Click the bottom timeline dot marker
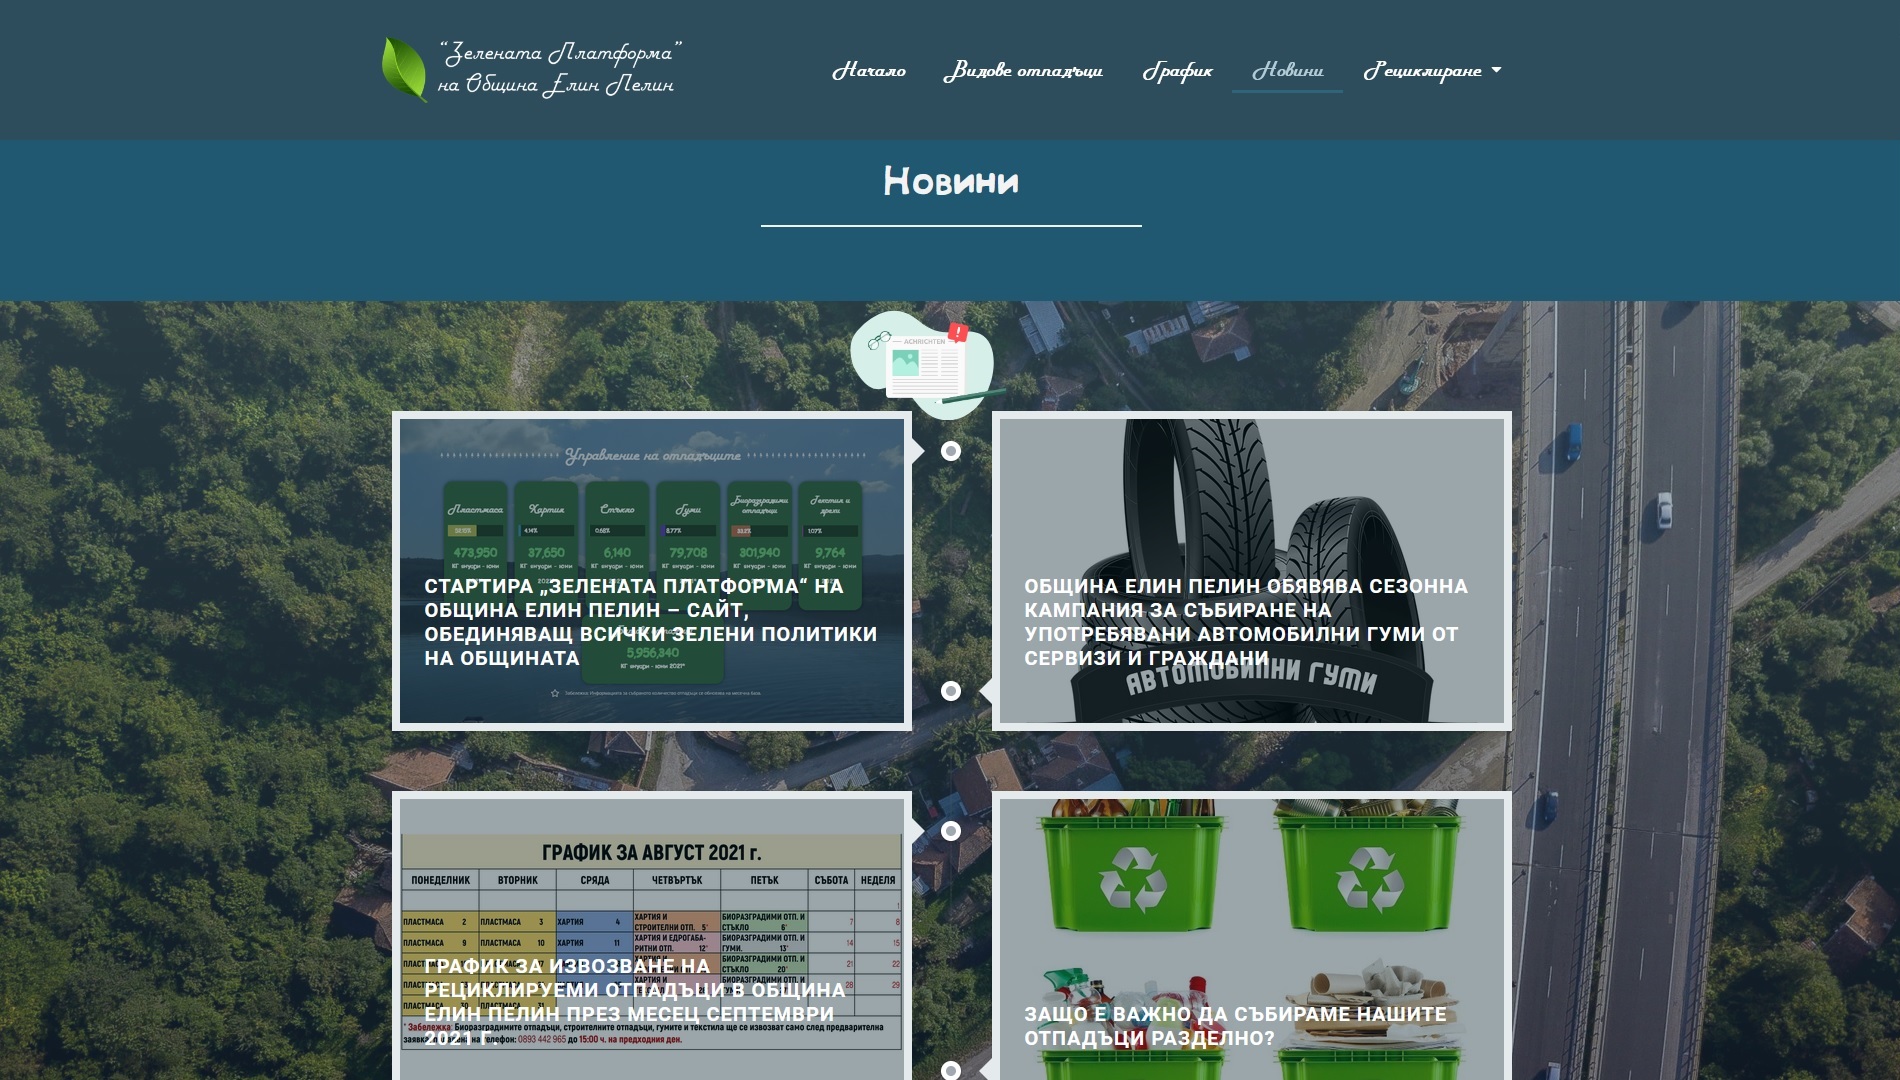The width and height of the screenshot is (1900, 1080). click(x=951, y=1070)
